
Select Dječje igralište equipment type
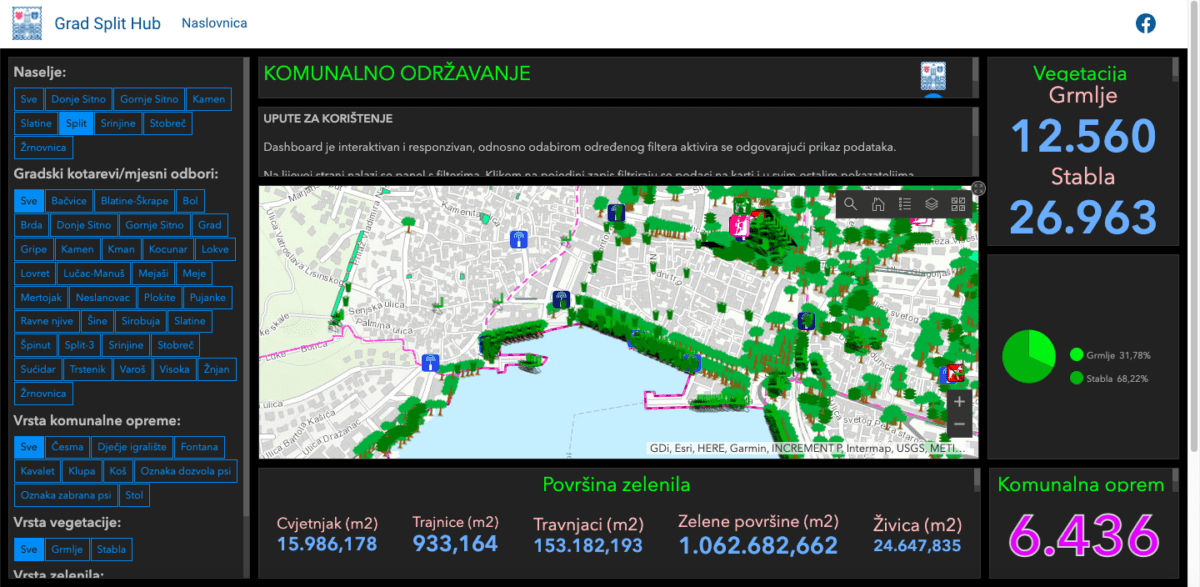[132, 447]
